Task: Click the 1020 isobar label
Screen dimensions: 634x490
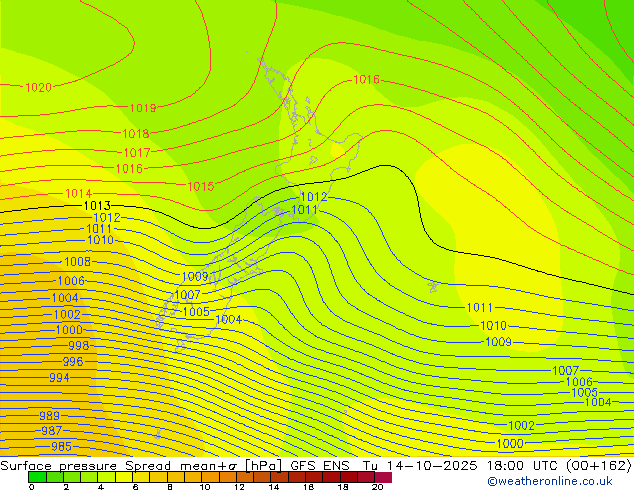Action: point(38,87)
